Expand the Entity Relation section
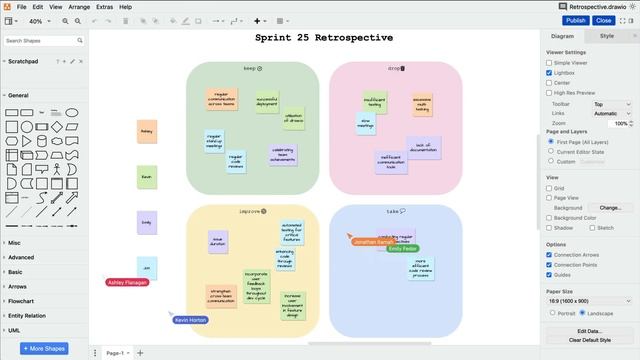This screenshot has height=360, width=640. point(27,316)
